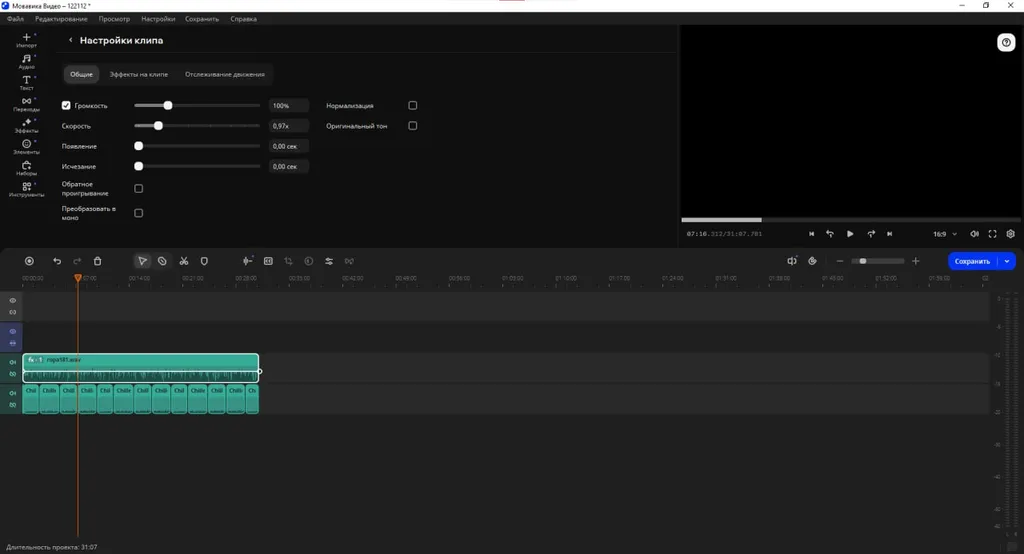Go back using the Настройки клипа chevron
1024x554 pixels.
(71, 41)
